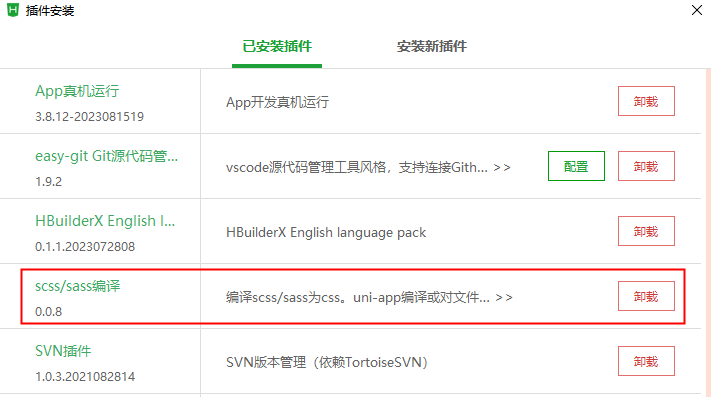This screenshot has width=711, height=397.
Task: Close the 插件安装 dialog
Action: (x=696, y=10)
